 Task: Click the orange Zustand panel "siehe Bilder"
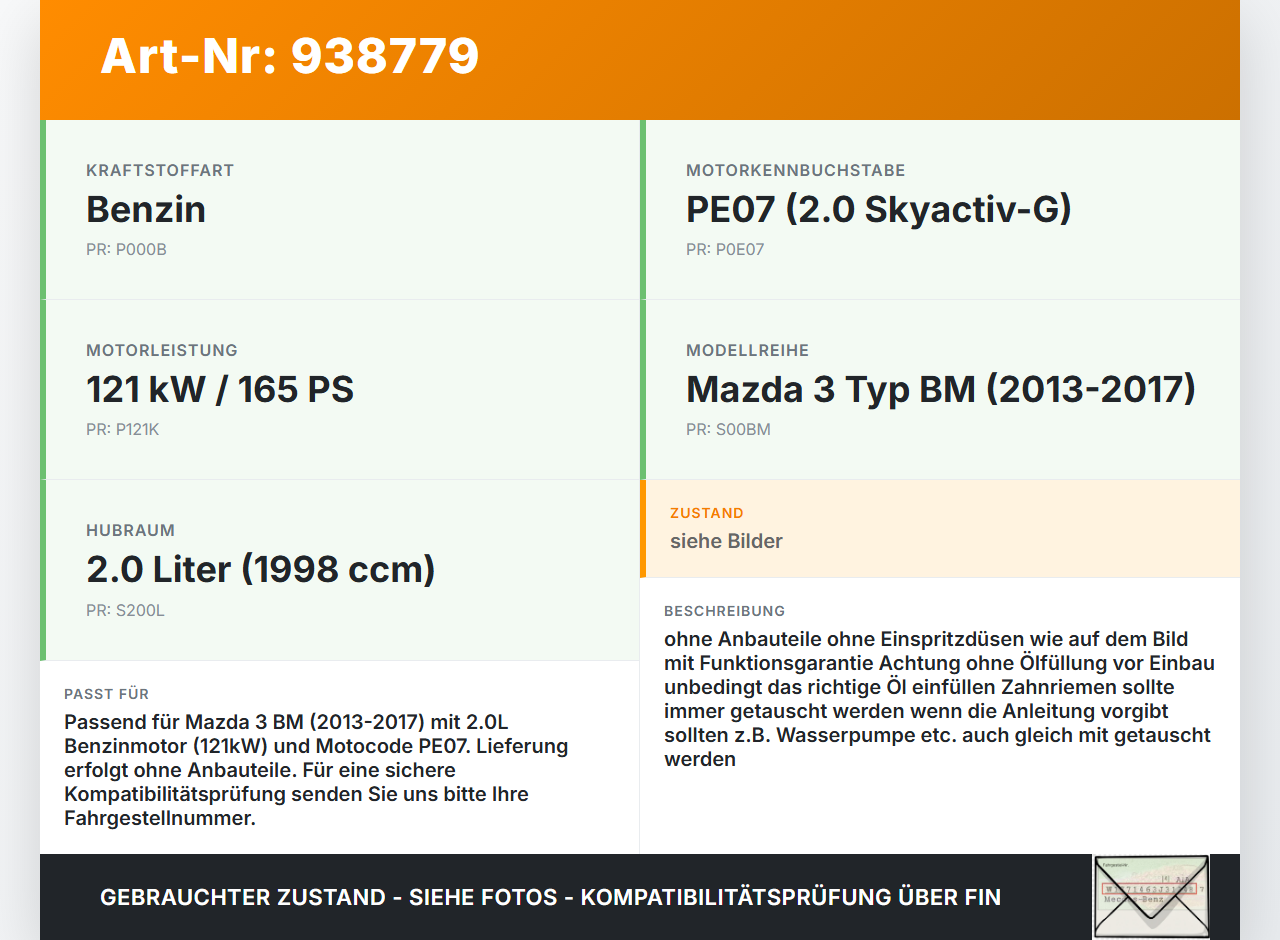[x=940, y=528]
